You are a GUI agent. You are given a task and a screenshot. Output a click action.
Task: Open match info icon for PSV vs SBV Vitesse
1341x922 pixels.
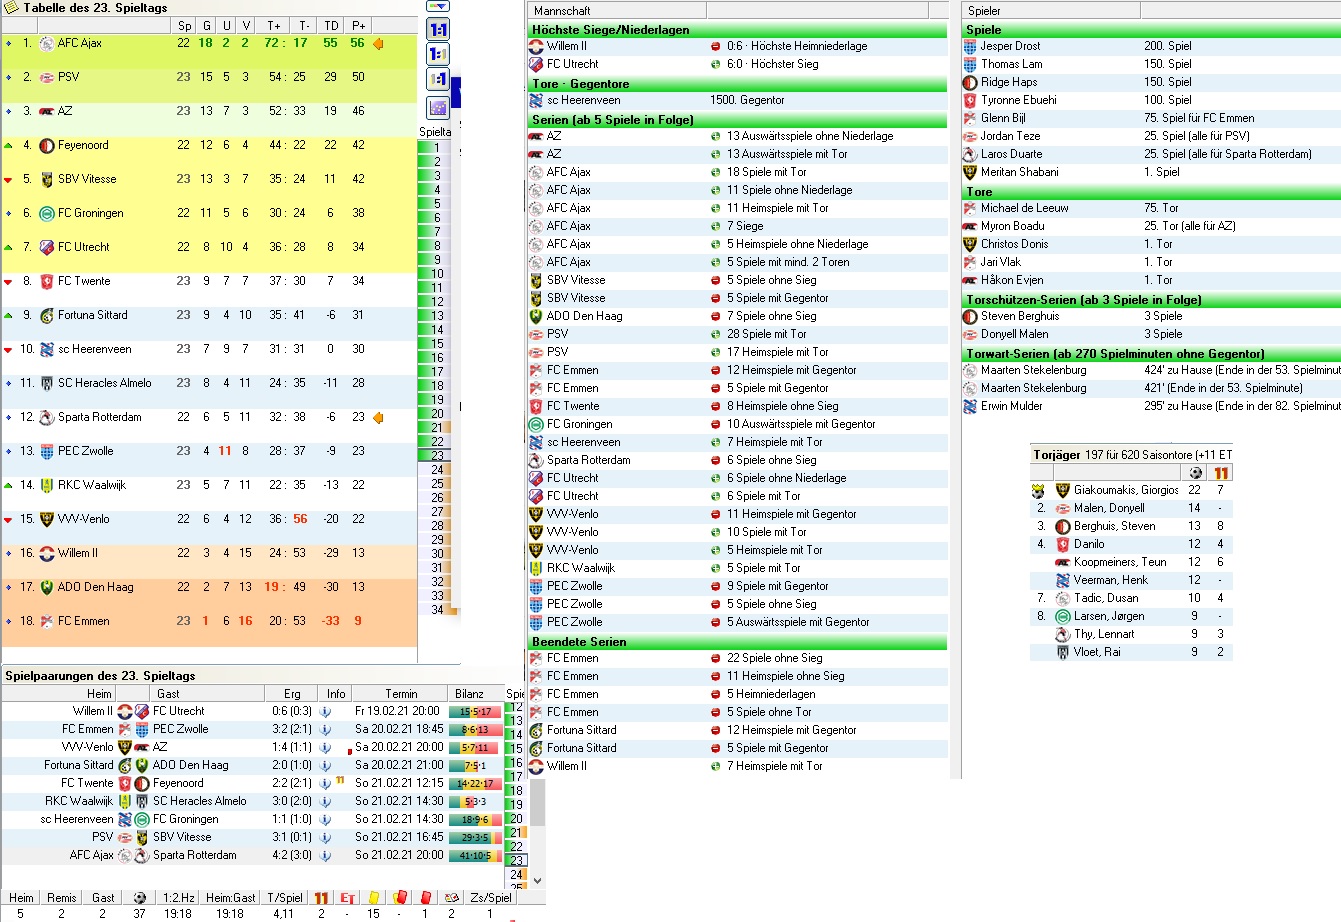325,838
